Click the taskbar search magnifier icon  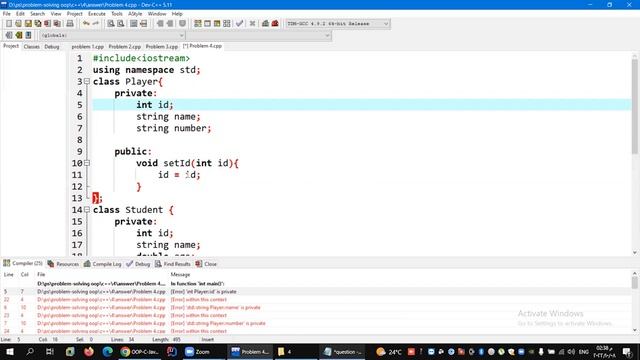point(30,351)
